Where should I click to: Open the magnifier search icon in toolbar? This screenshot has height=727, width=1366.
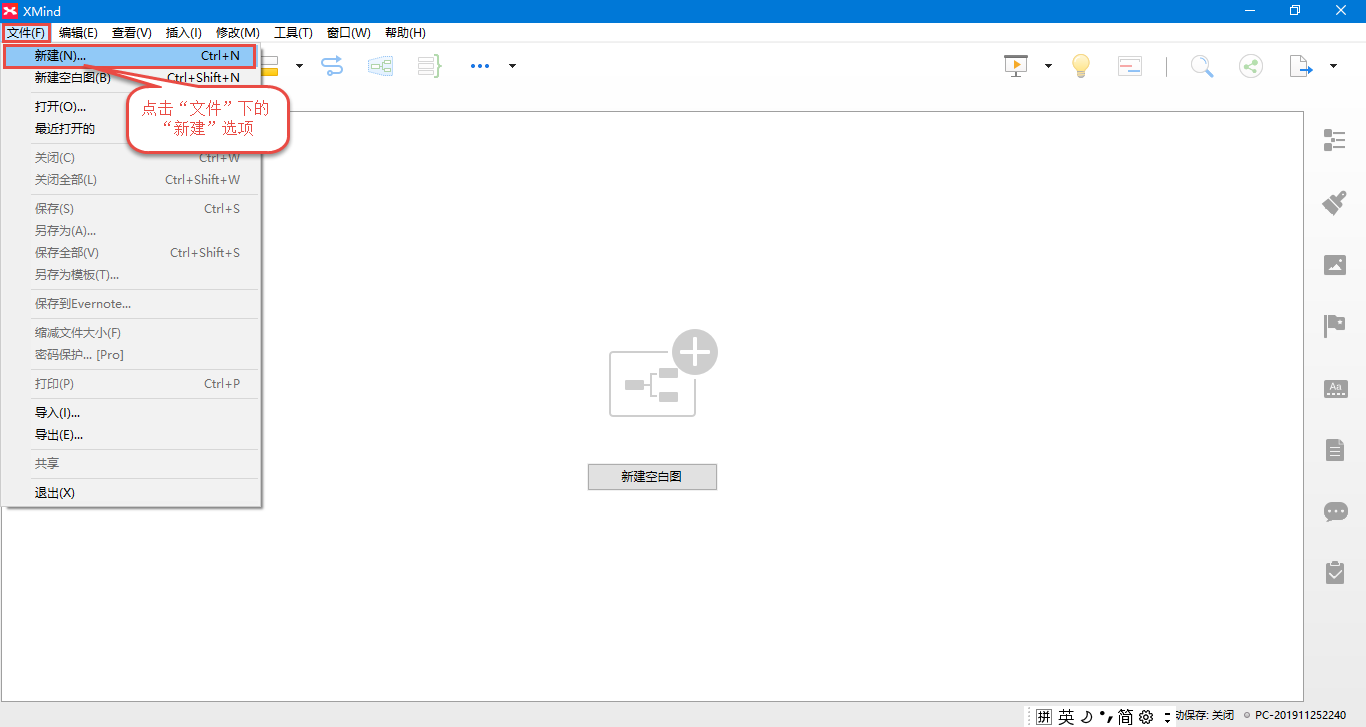1201,66
